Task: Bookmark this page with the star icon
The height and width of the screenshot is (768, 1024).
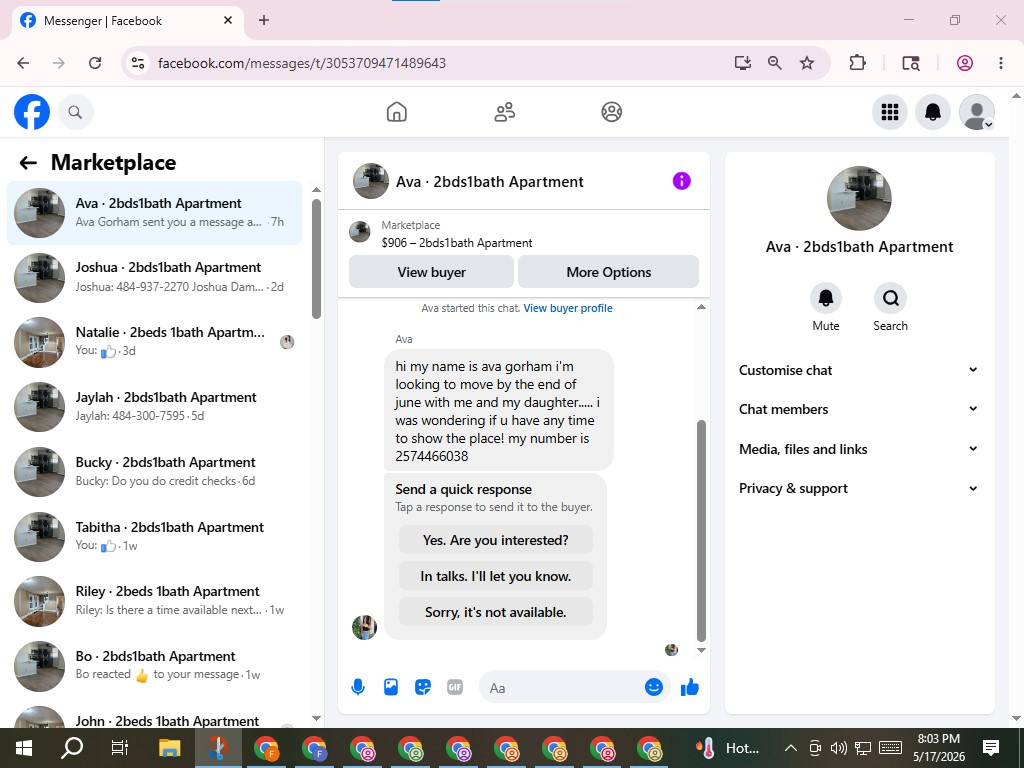Action: pos(807,63)
